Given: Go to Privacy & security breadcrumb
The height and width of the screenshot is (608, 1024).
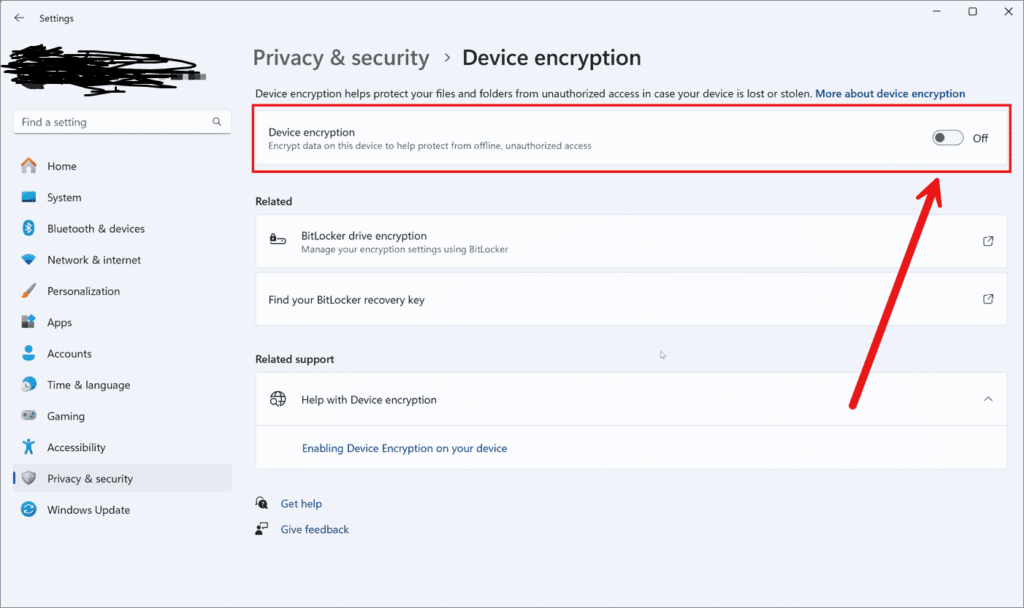Looking at the screenshot, I should [x=341, y=58].
